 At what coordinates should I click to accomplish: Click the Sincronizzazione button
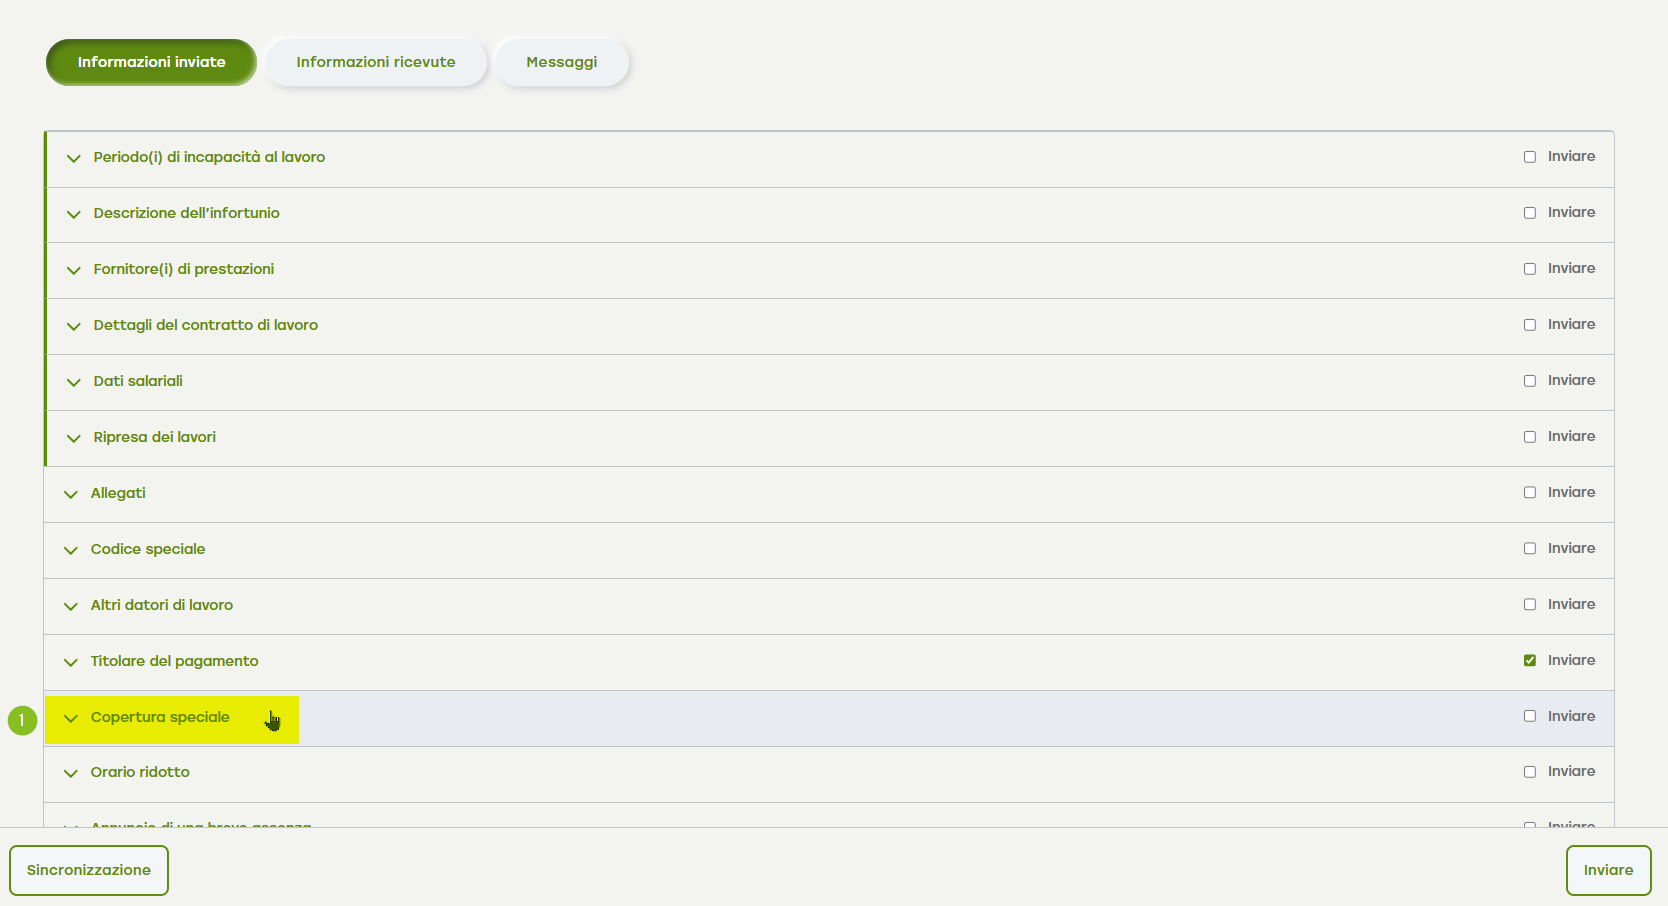coord(89,870)
